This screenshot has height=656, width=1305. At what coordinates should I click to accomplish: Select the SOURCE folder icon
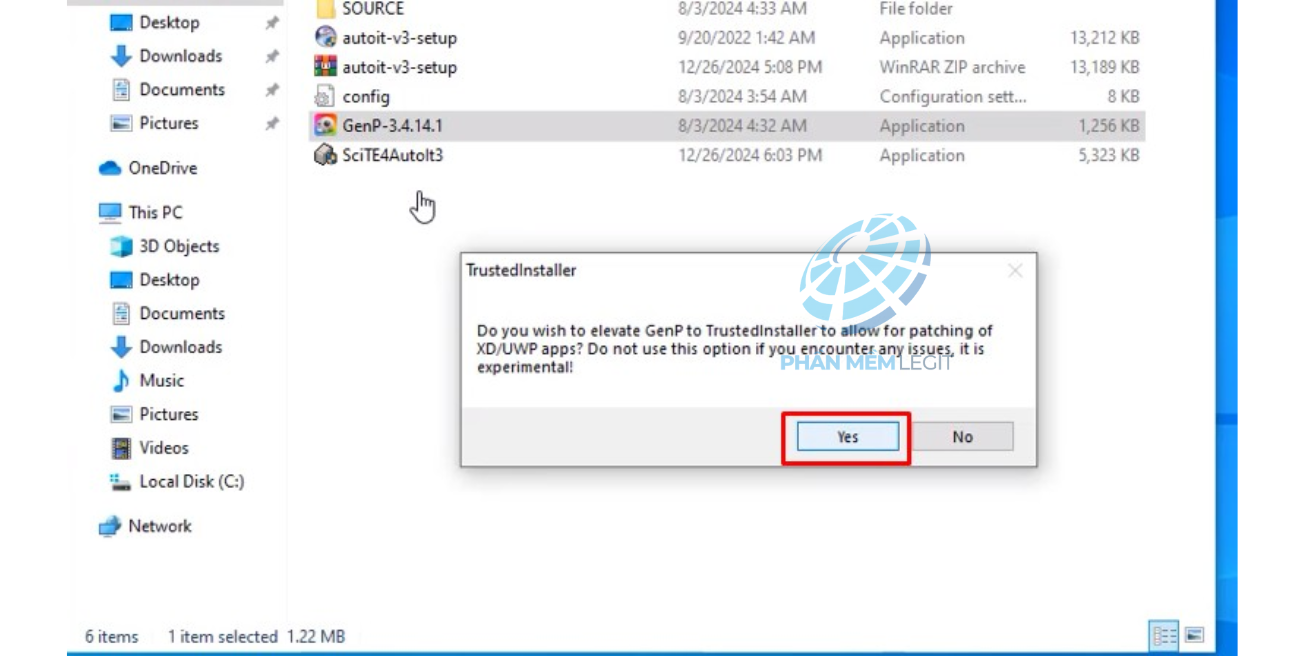pos(325,10)
